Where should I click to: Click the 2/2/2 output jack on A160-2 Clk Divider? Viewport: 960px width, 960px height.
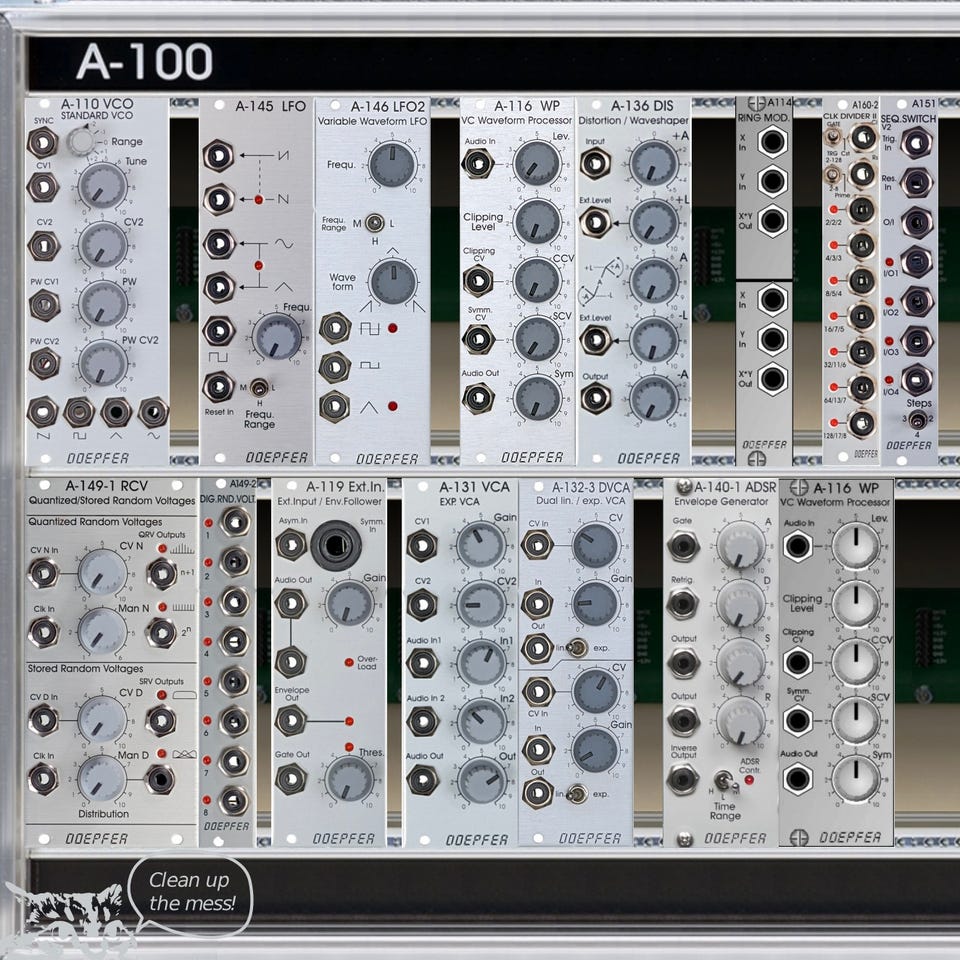[x=861, y=209]
